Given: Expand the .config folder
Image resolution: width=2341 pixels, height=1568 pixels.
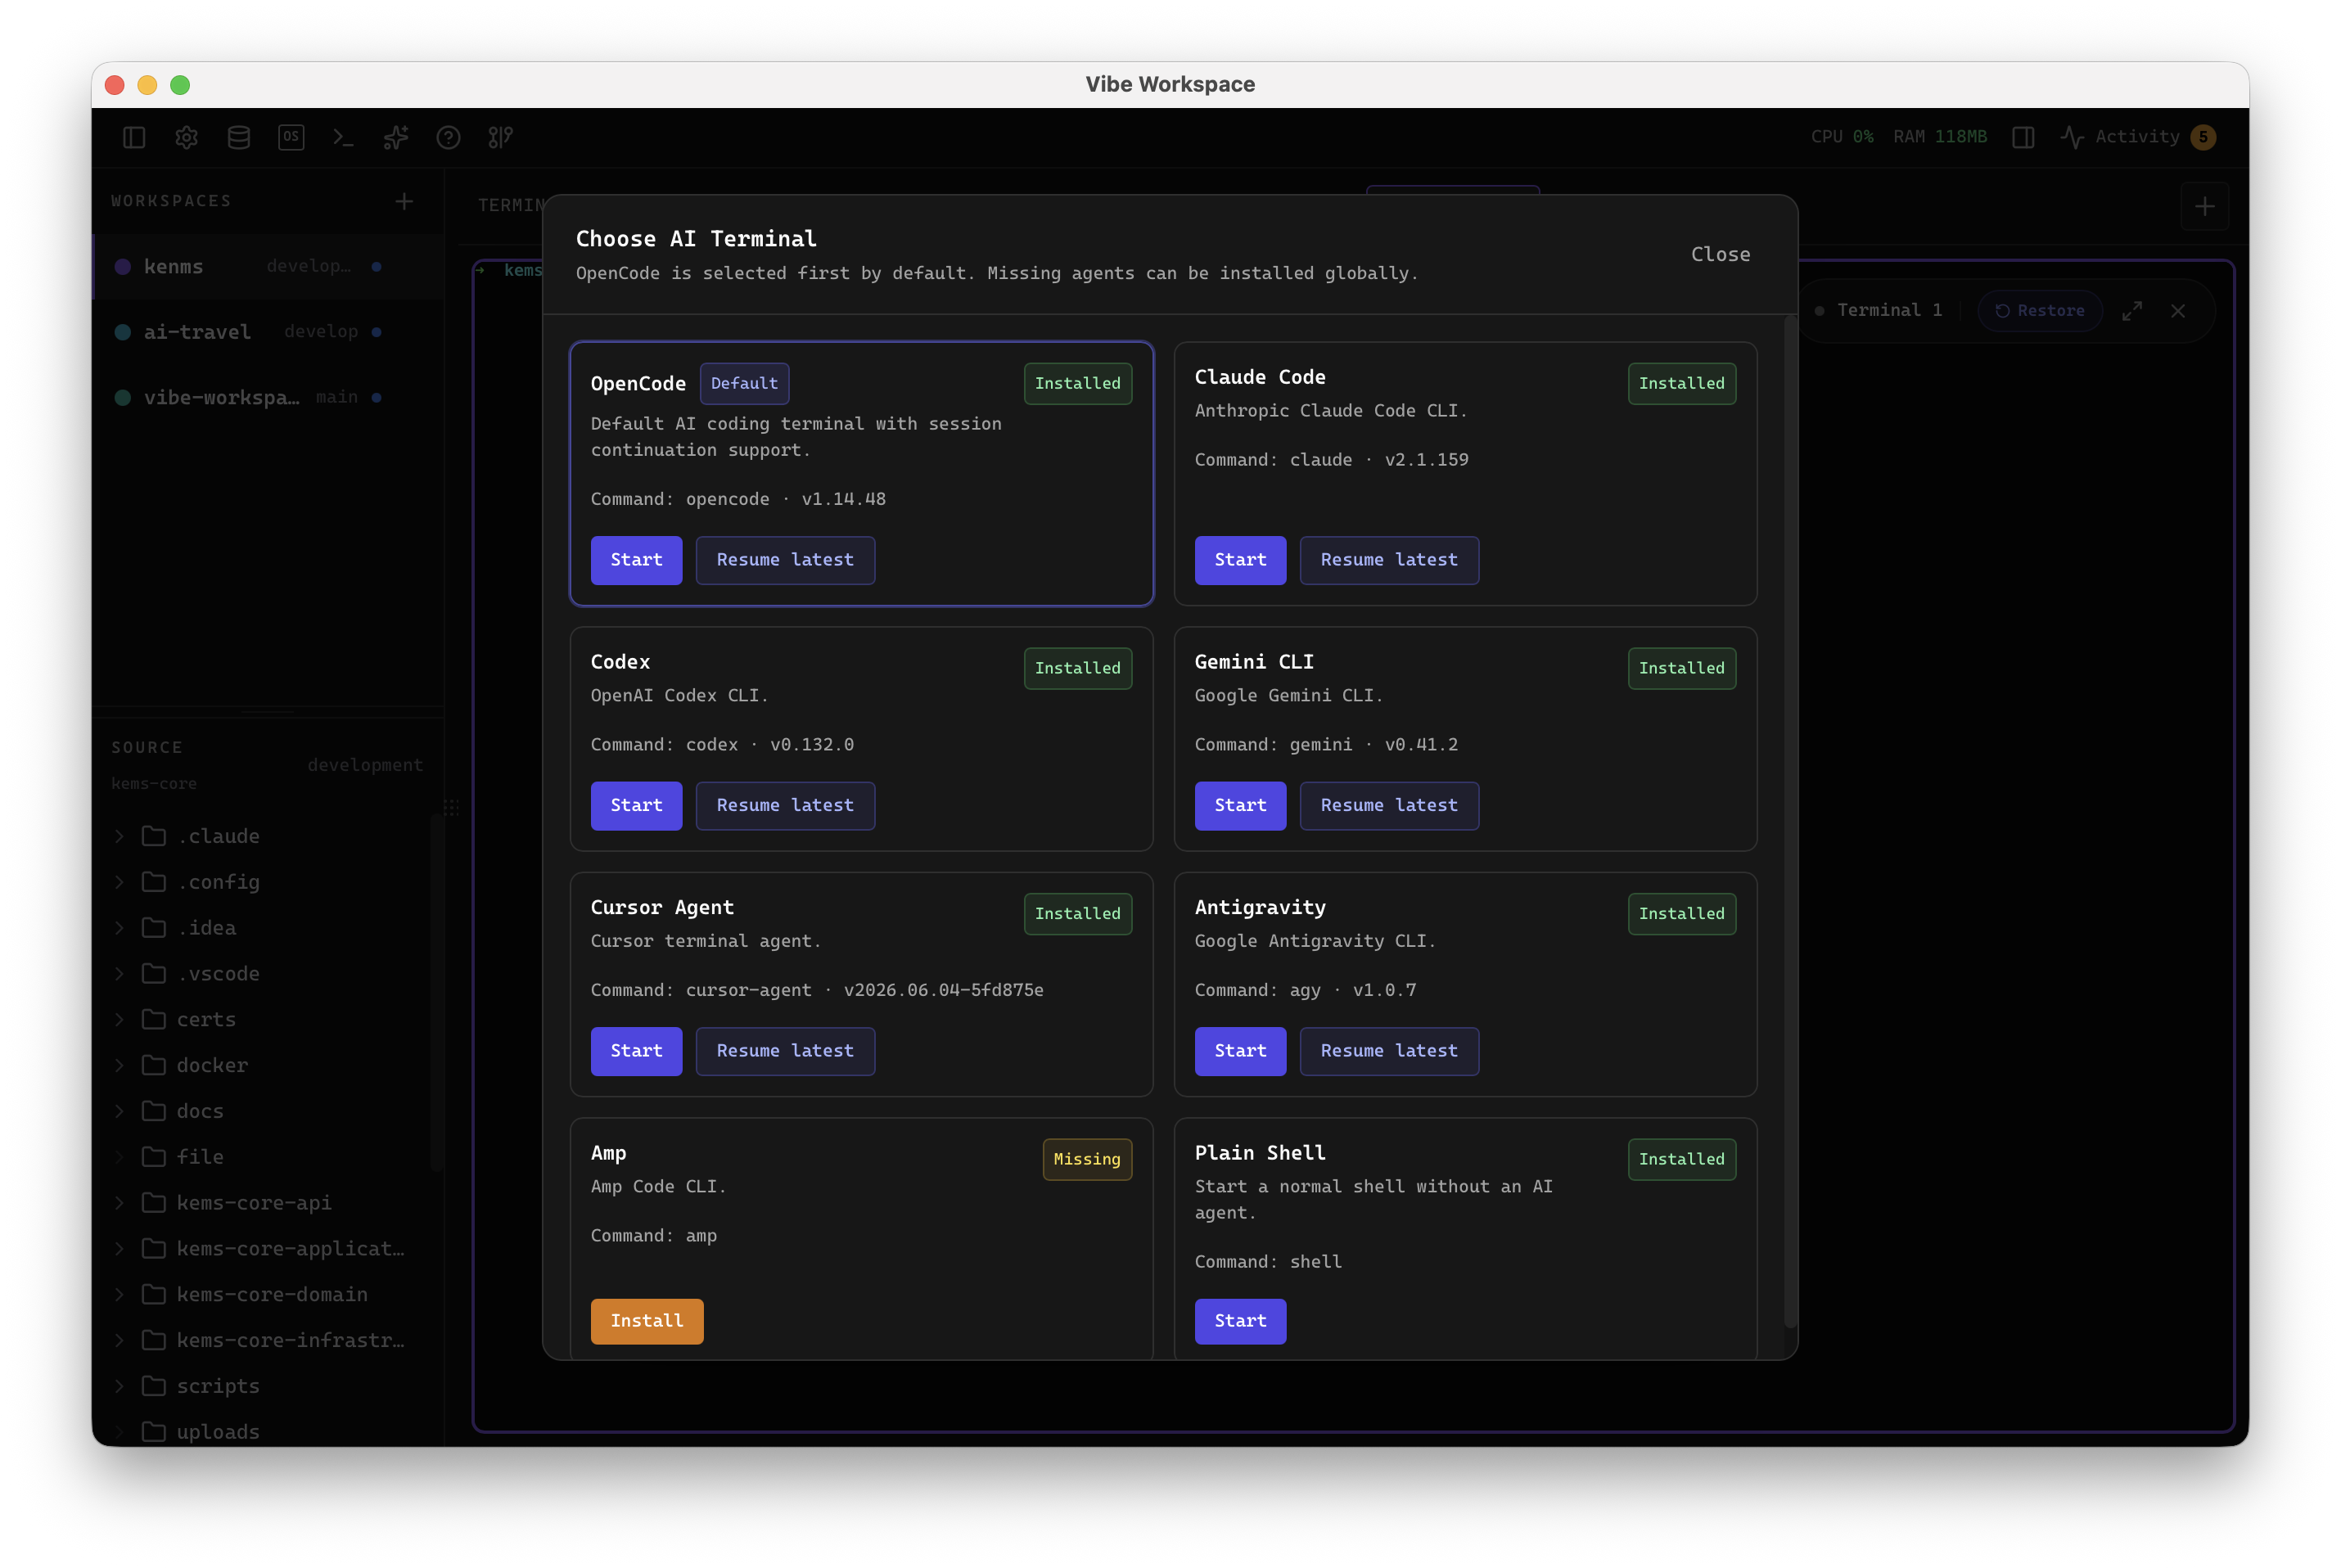Looking at the screenshot, I should pyautogui.click(x=120, y=882).
